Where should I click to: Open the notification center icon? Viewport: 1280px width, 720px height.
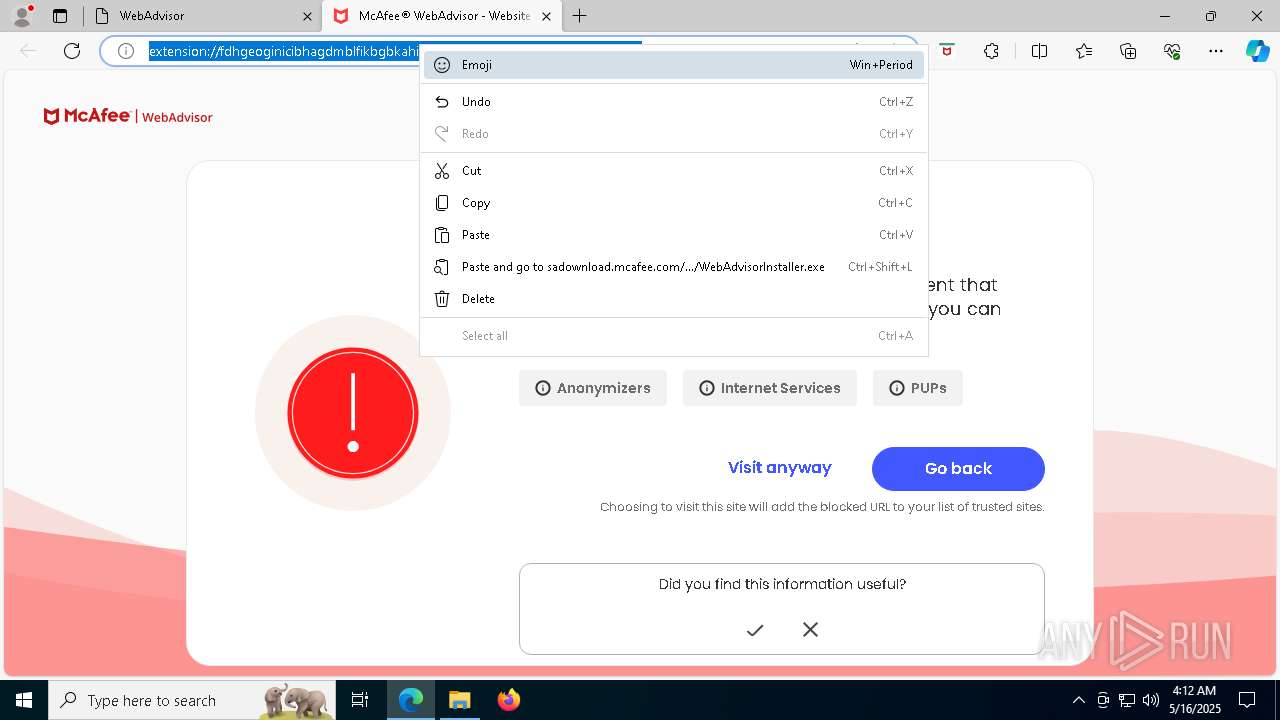(x=1247, y=700)
